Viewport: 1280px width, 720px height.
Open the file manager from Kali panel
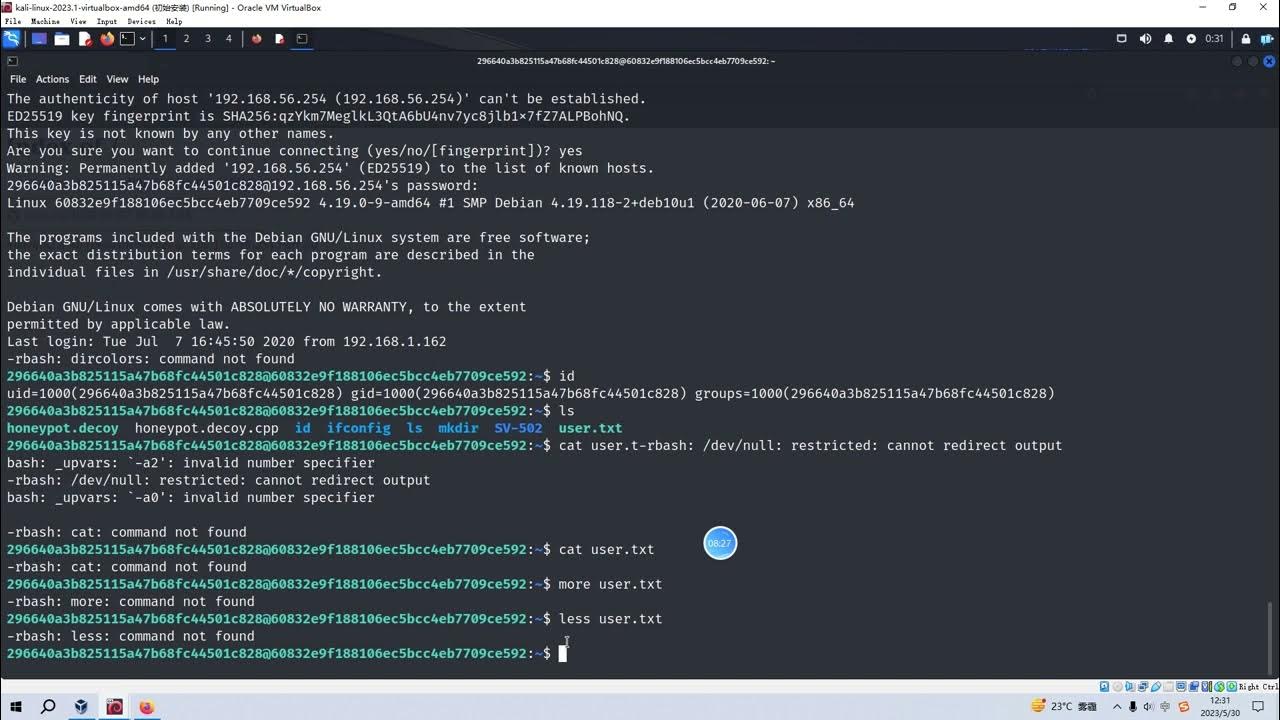pyautogui.click(x=62, y=39)
